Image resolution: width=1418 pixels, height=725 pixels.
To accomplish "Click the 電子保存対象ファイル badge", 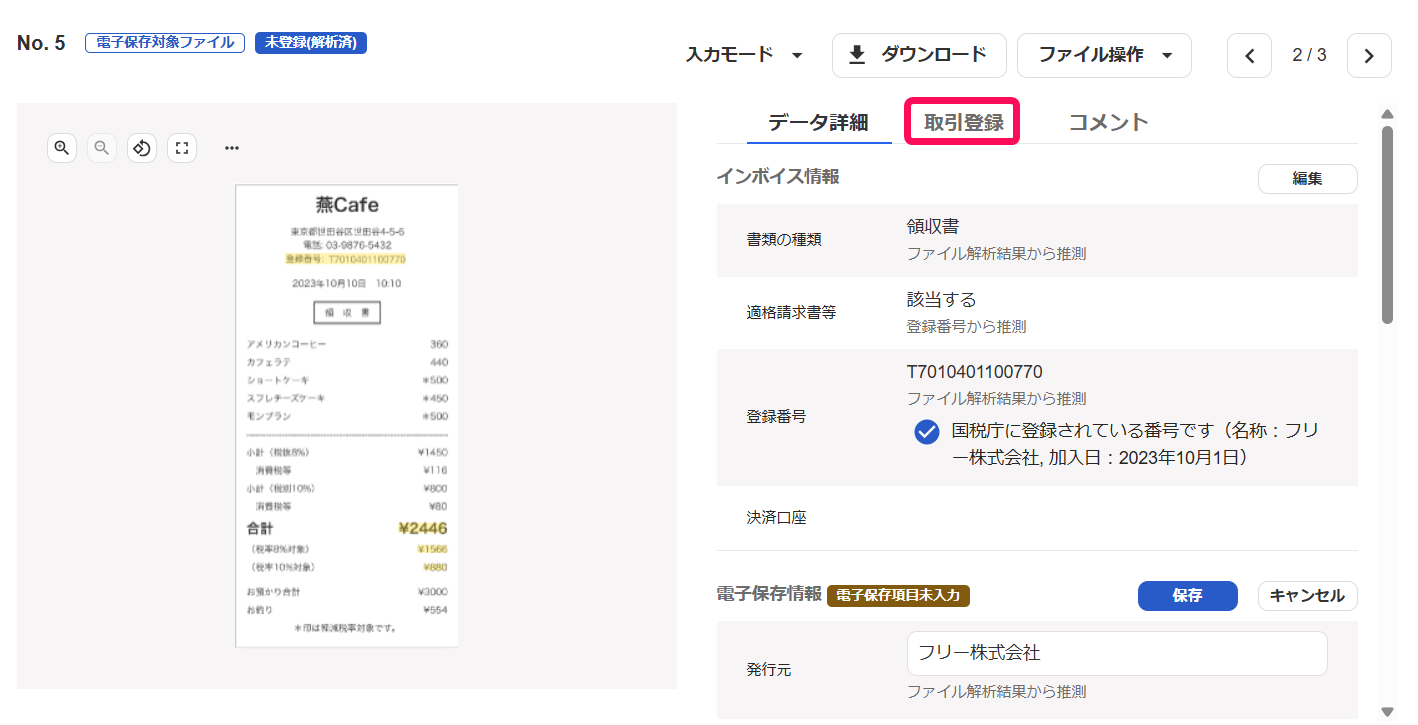I will [165, 43].
